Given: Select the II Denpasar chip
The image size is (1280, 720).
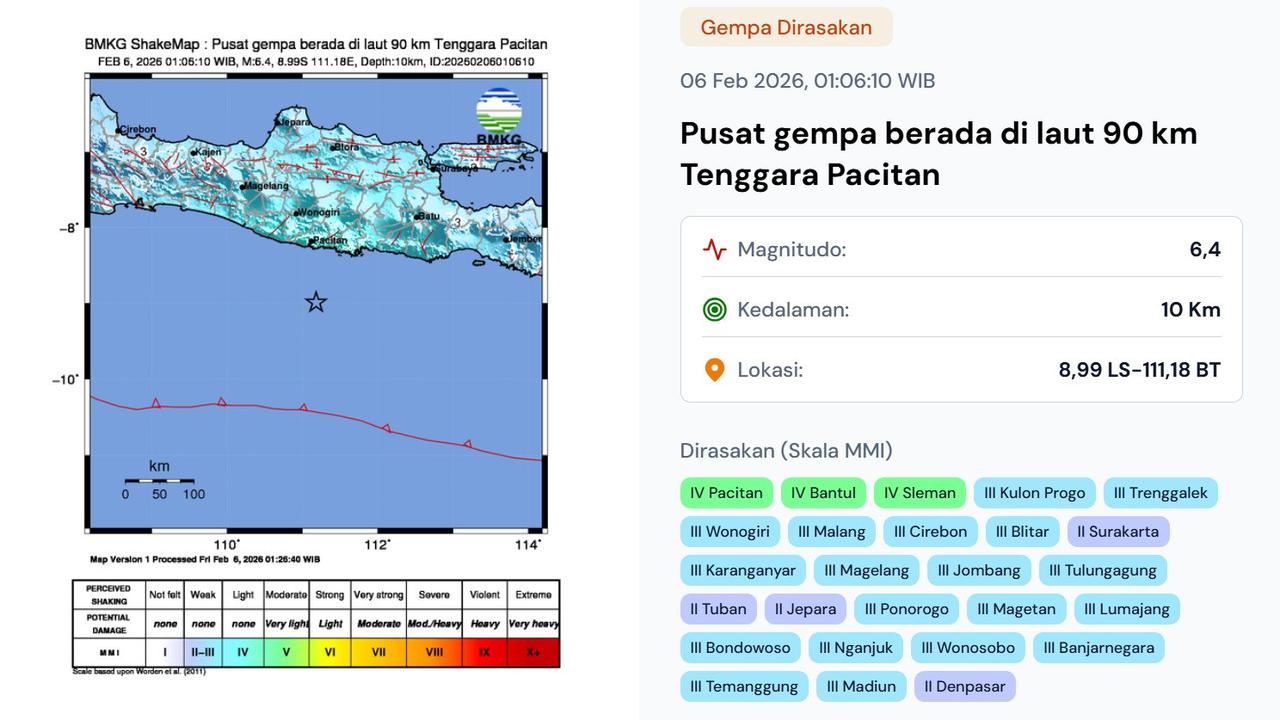Looking at the screenshot, I should pyautogui.click(x=964, y=686).
